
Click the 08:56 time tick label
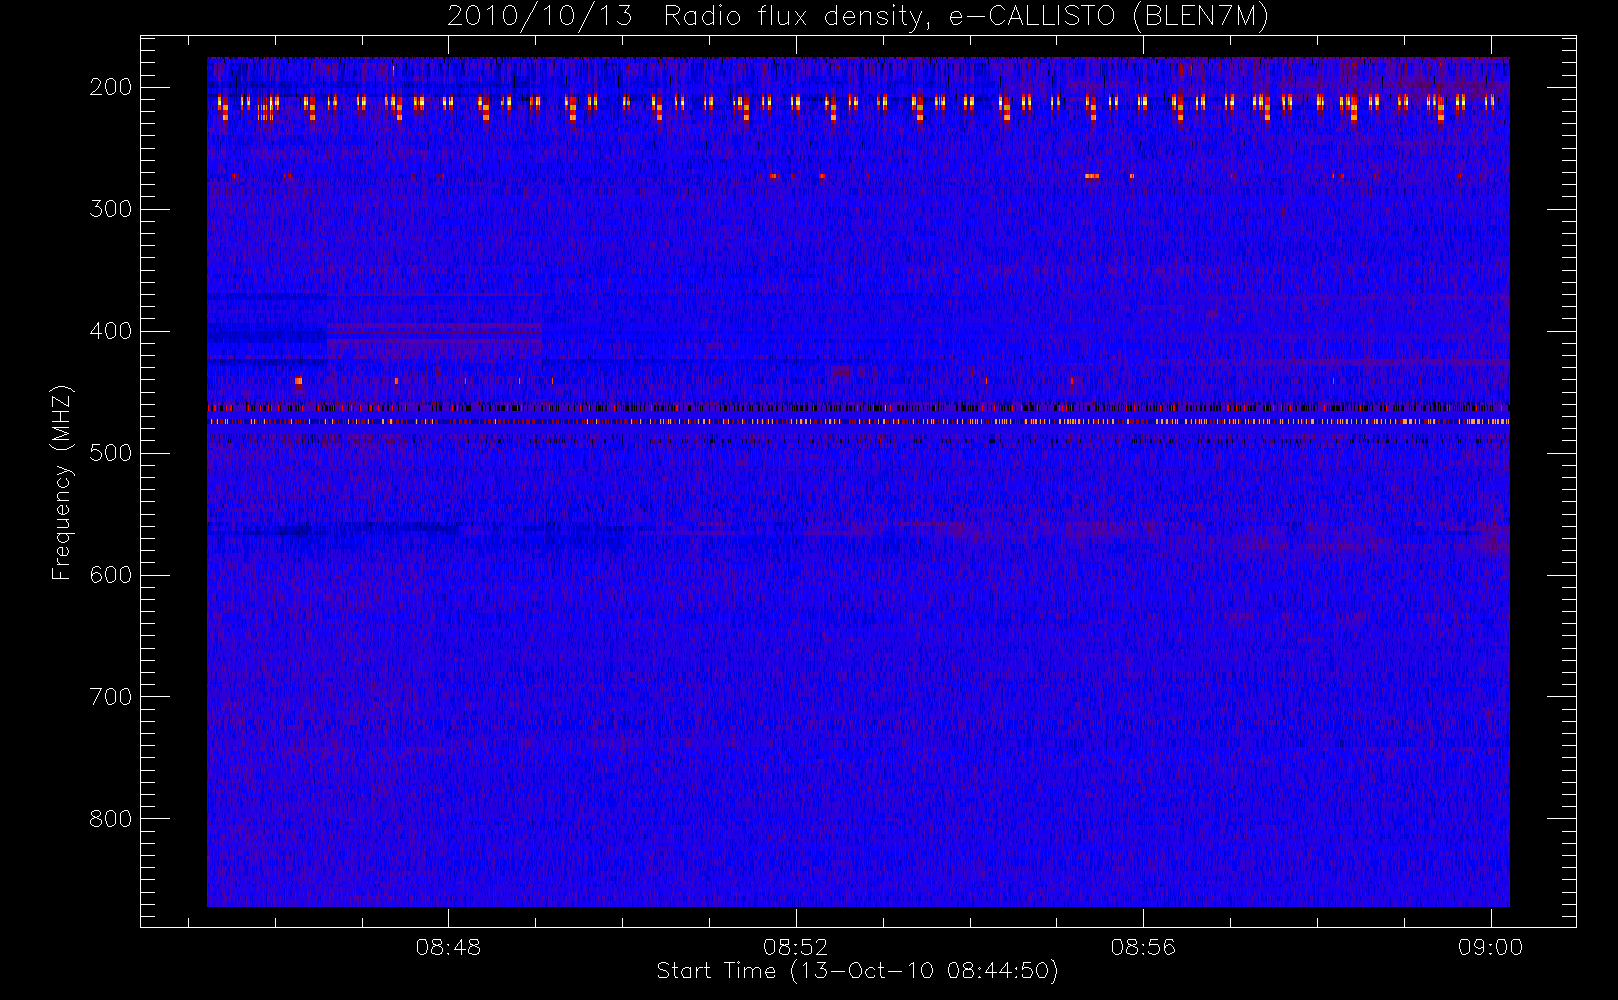pyautogui.click(x=1143, y=947)
